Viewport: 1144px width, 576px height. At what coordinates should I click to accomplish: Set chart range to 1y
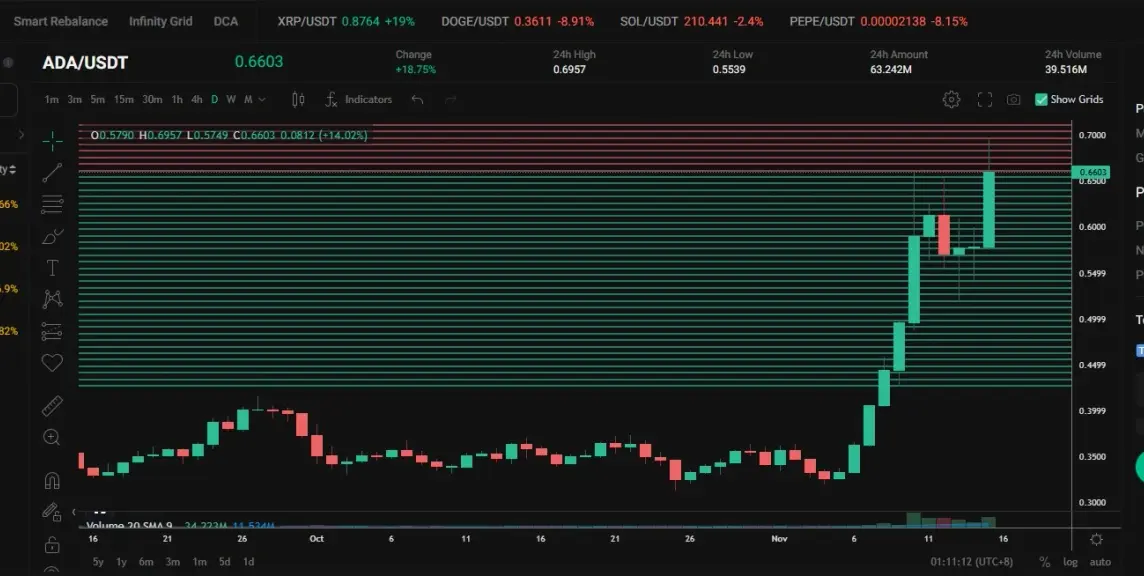(x=121, y=561)
